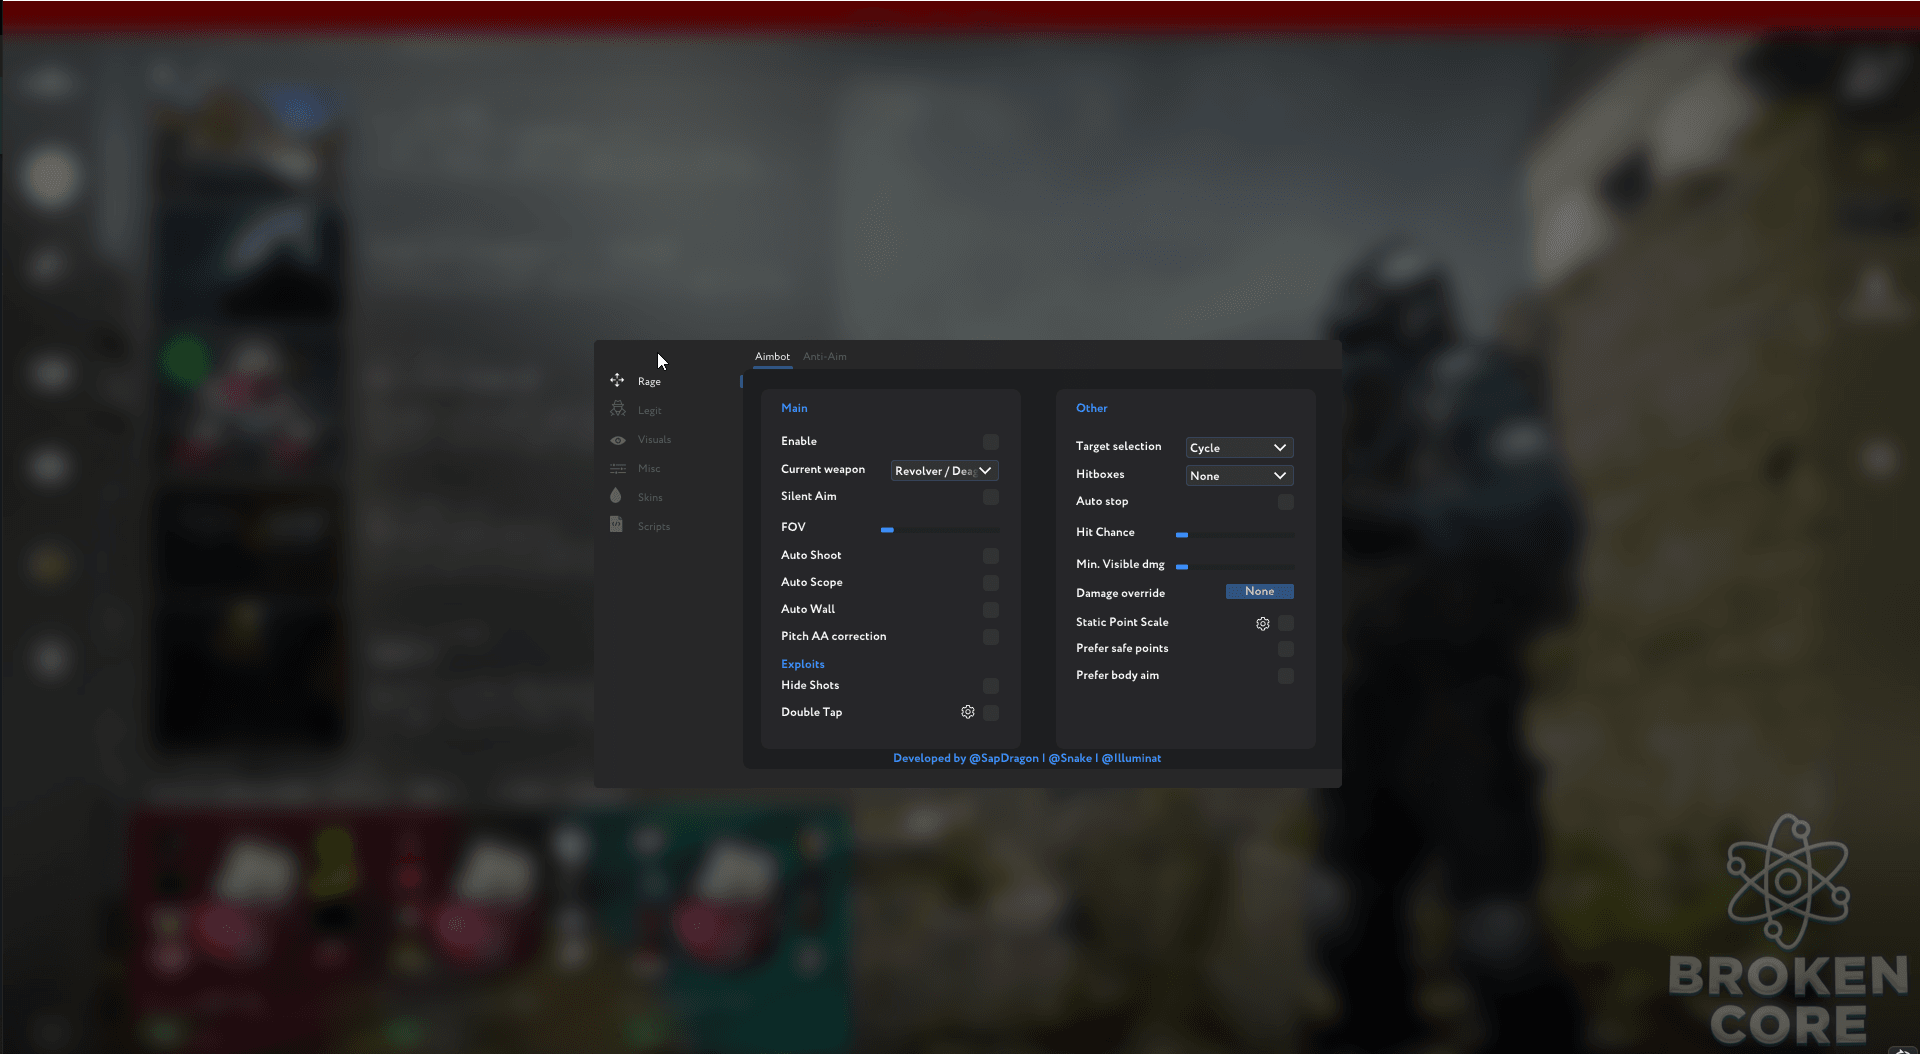Open the Scripts file icon
1920x1054 pixels.
click(616, 524)
